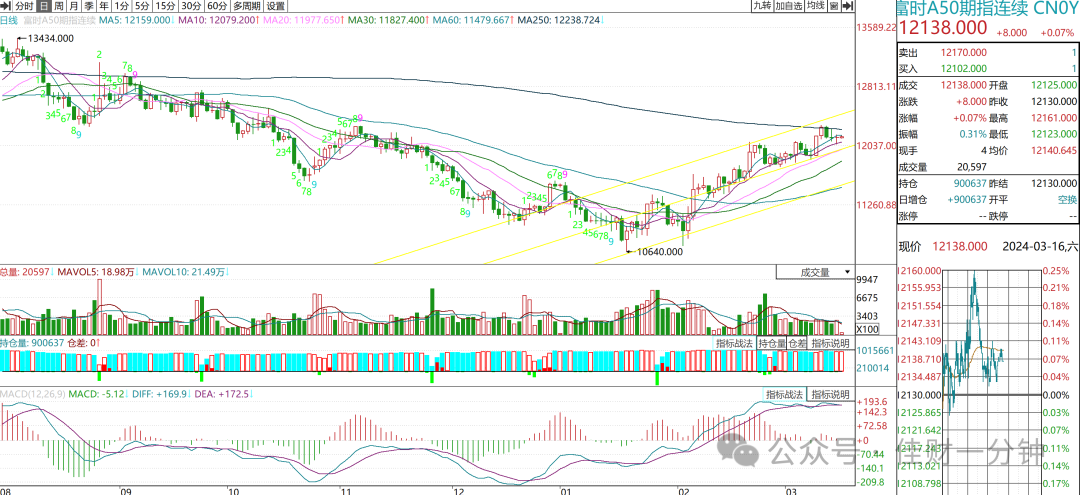This screenshot has width=1080, height=495.
Task: Click the MA5: 12159.000 label
Action: tap(137, 20)
